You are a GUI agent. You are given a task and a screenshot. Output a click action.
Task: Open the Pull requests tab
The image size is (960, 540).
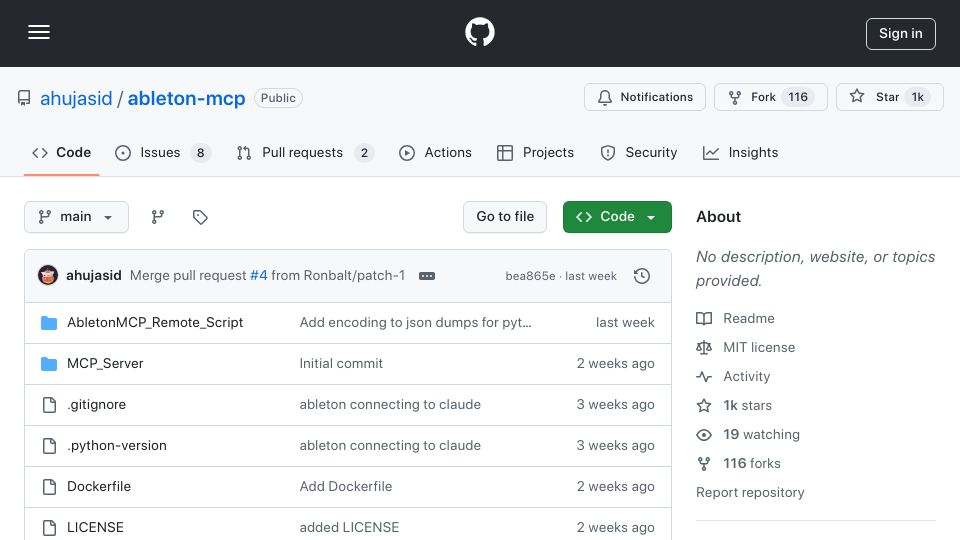pyautogui.click(x=305, y=152)
